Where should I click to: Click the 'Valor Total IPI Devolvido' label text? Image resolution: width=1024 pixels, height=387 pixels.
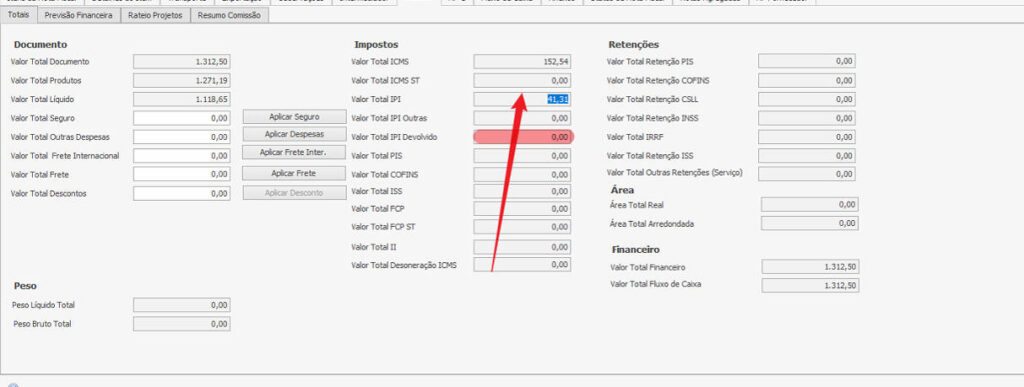(x=394, y=137)
